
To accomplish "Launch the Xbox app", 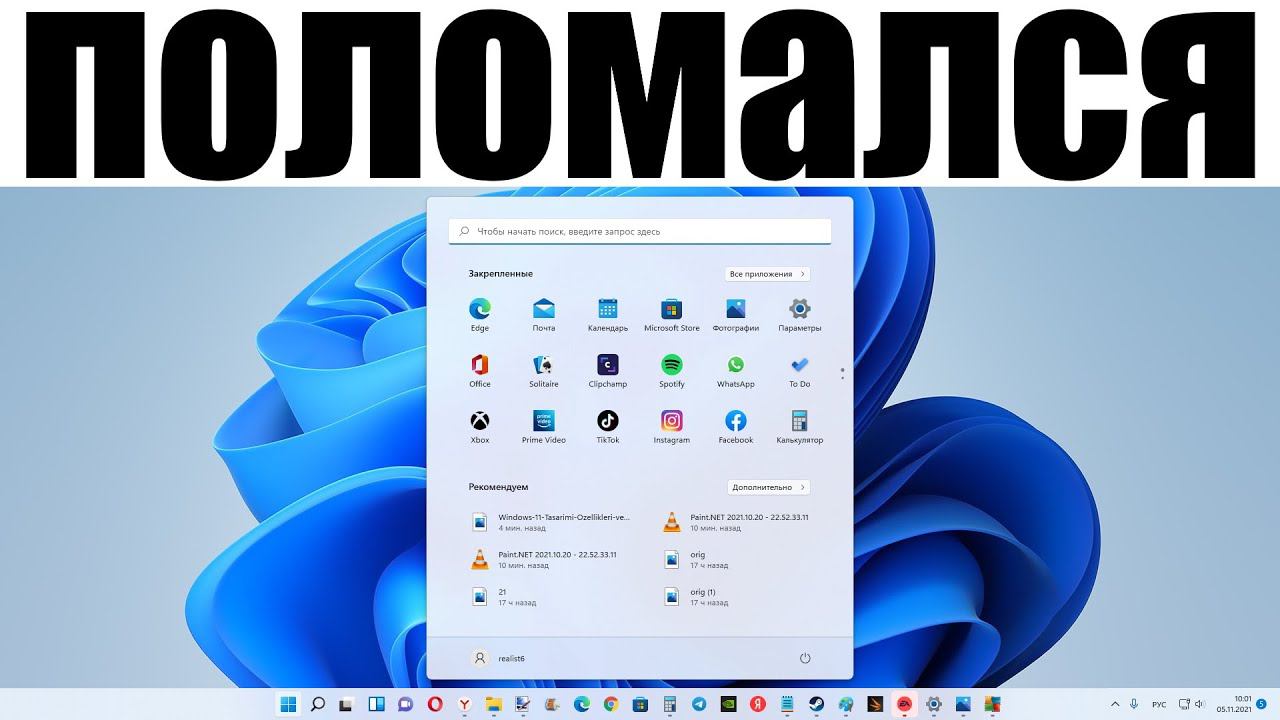I will [x=480, y=426].
